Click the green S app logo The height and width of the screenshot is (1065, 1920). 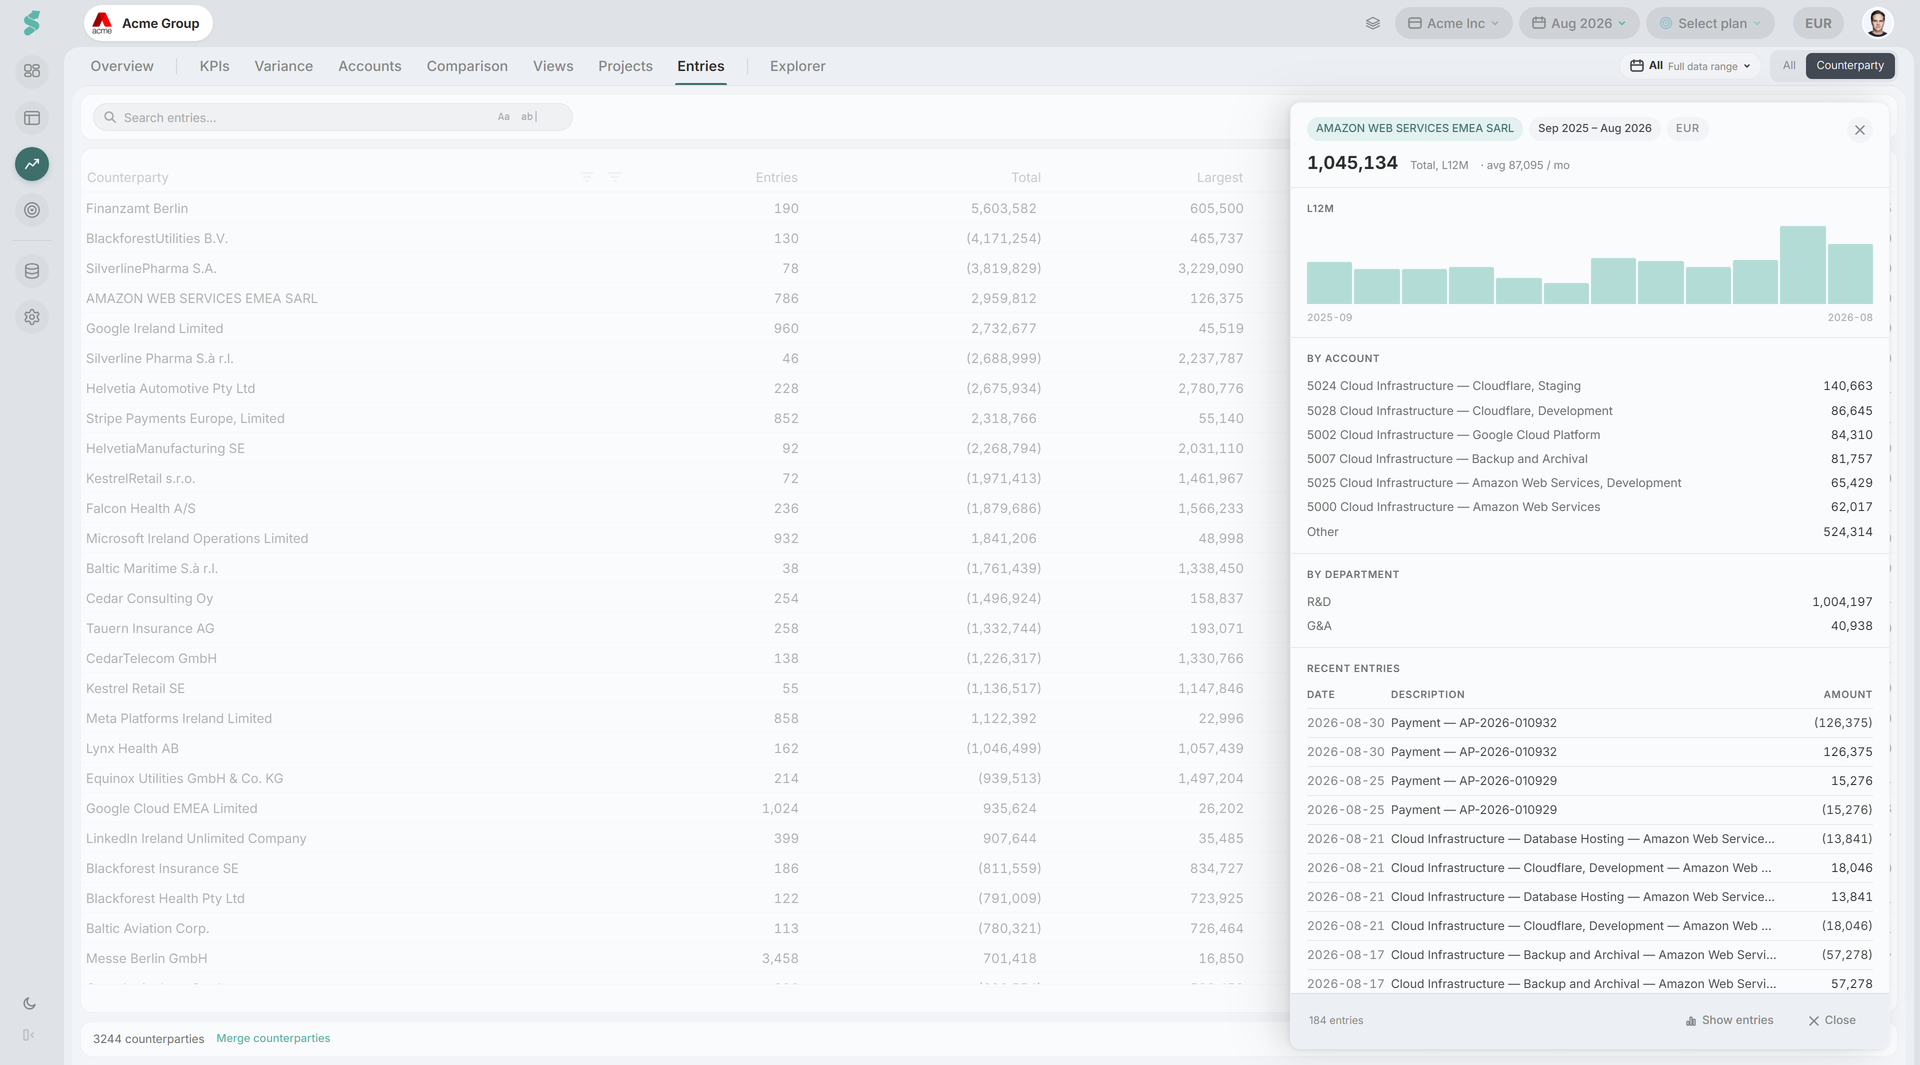pos(32,23)
